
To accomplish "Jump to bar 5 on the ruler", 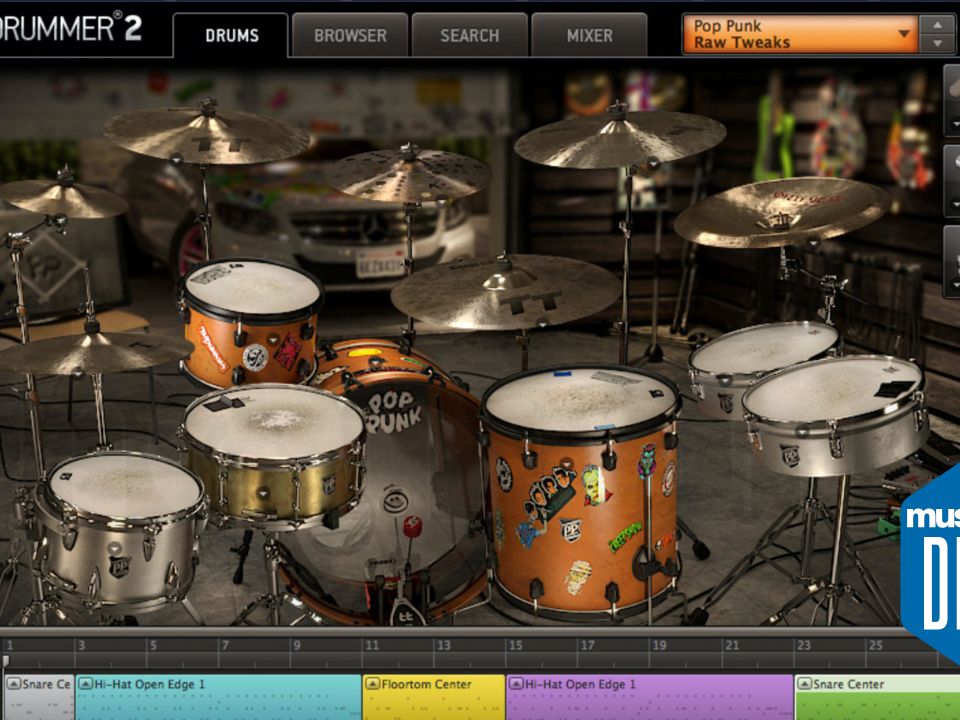I will 153,645.
